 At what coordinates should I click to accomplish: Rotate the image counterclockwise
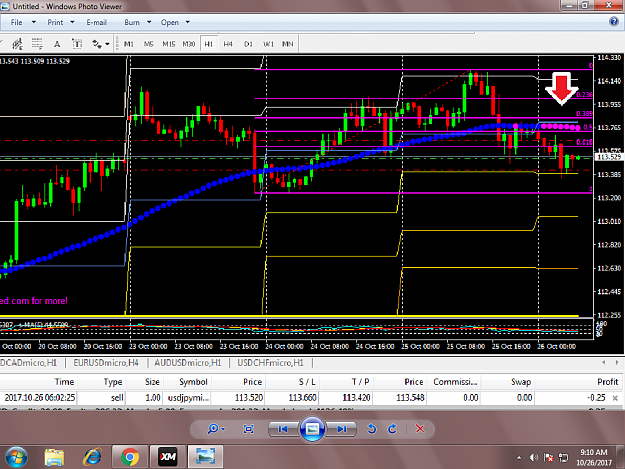[x=371, y=429]
